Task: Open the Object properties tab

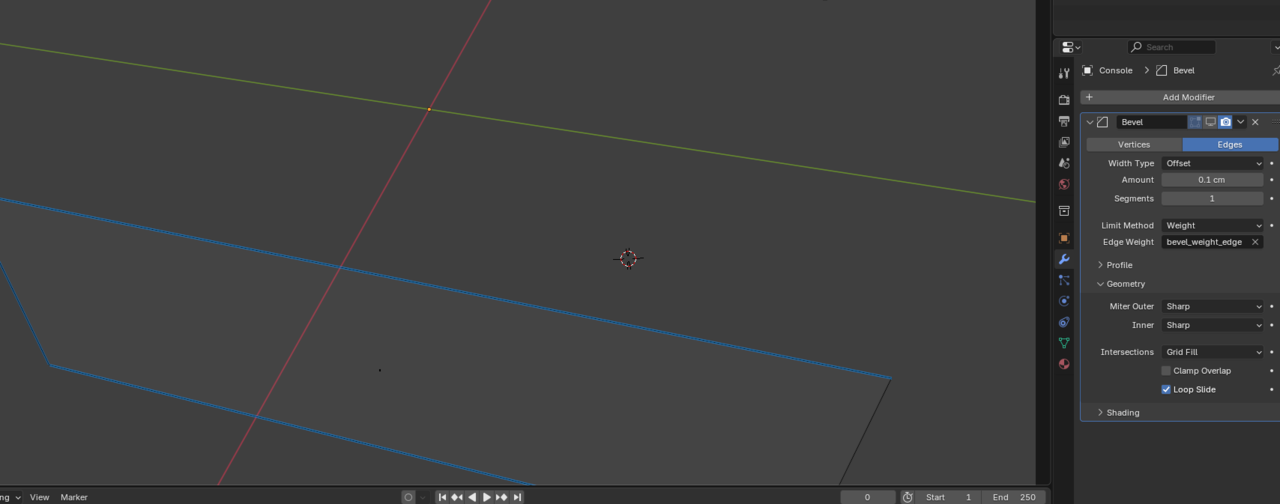Action: click(1064, 238)
